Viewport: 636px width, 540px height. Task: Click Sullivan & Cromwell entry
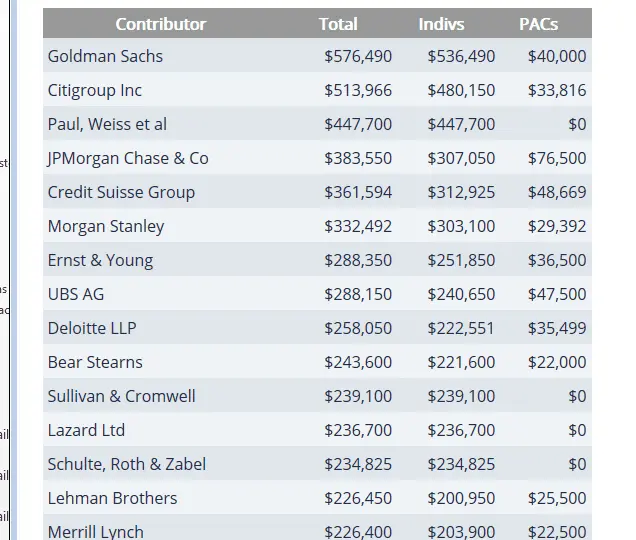tap(121, 396)
